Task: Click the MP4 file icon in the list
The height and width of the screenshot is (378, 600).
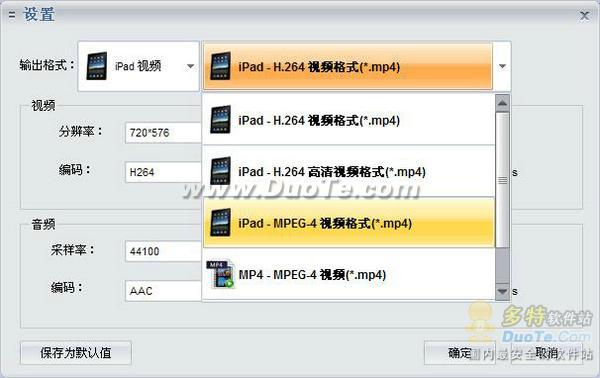Action: pos(220,274)
